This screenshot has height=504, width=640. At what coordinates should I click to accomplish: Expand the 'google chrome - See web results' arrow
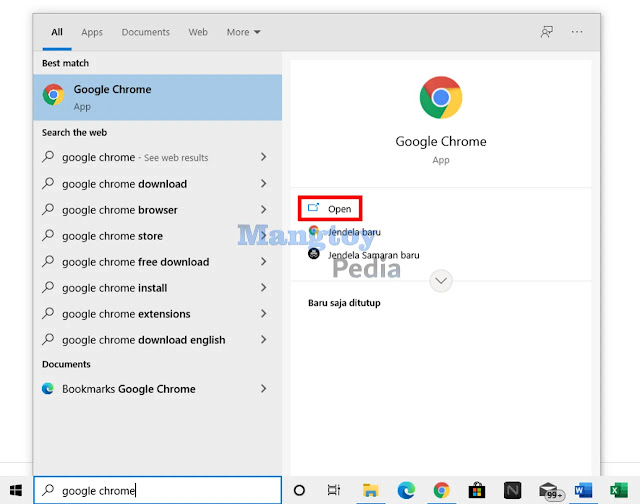(x=264, y=157)
